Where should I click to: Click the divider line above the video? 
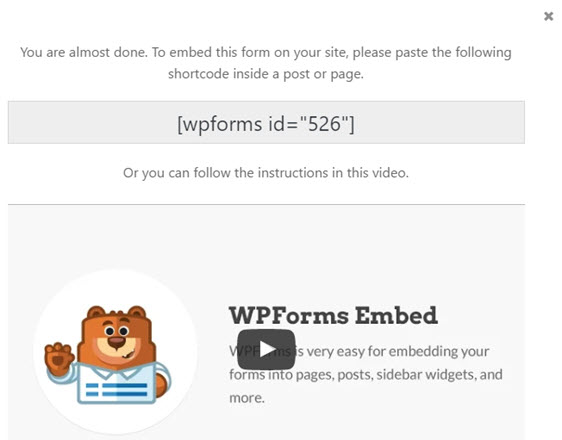pyautogui.click(x=266, y=205)
